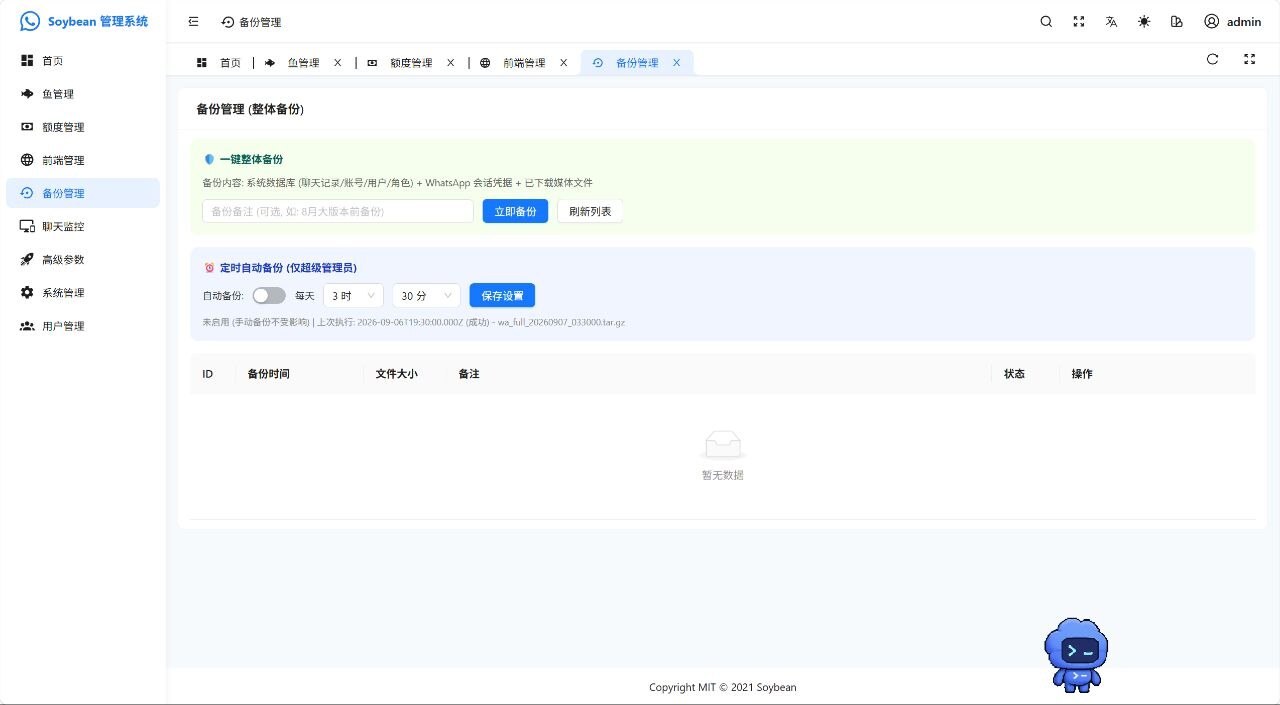Click the 备份时间 column header

[269, 374]
